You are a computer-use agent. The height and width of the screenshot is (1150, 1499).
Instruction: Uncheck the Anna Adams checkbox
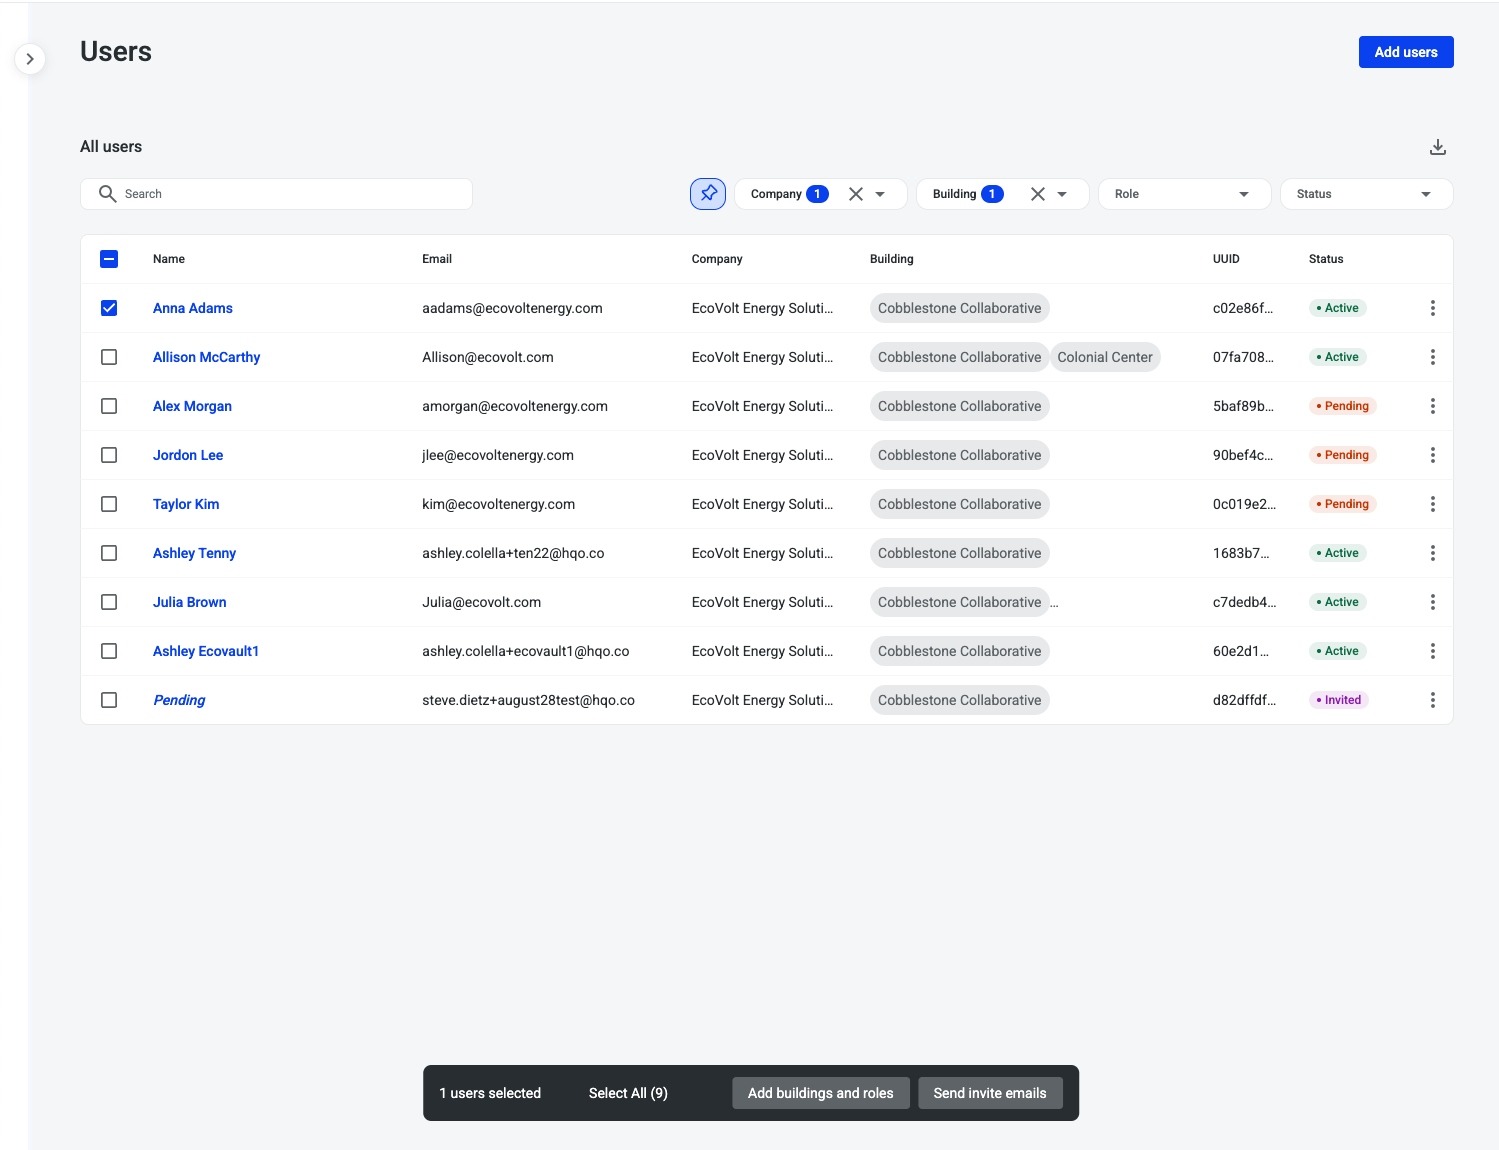(x=109, y=308)
